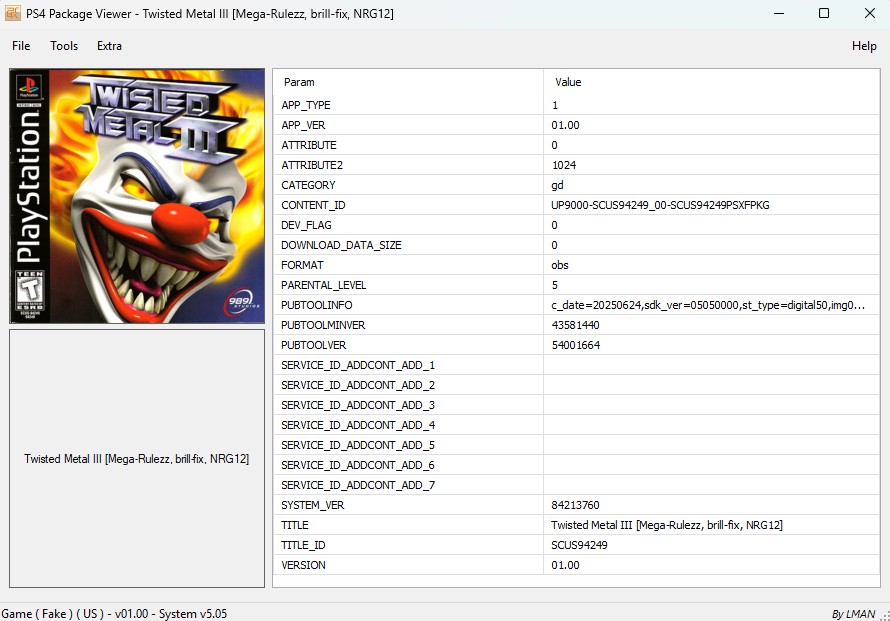
Task: Click the value 1024
Action: [564, 165]
